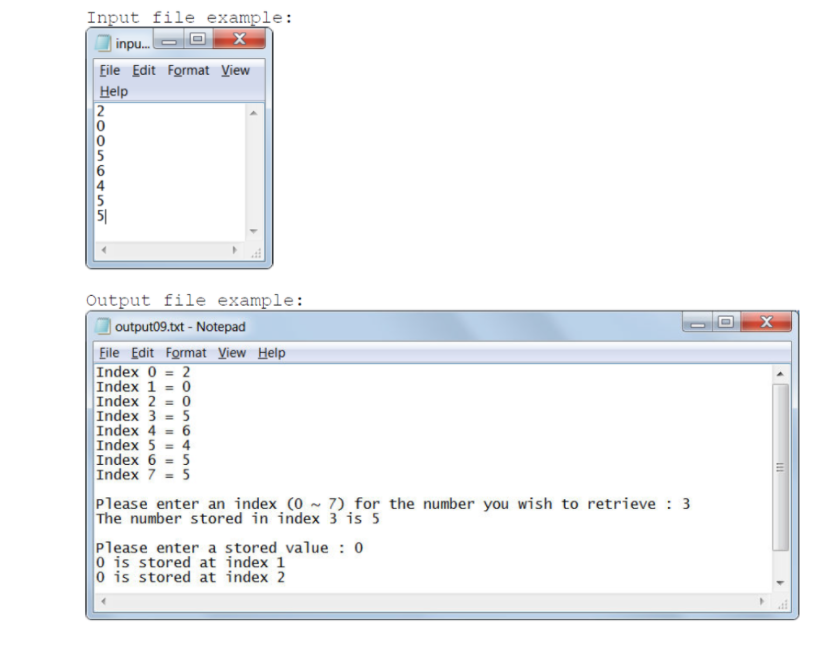The width and height of the screenshot is (833, 658).
Task: Open the File menu of output09.txt
Action: [x=110, y=353]
